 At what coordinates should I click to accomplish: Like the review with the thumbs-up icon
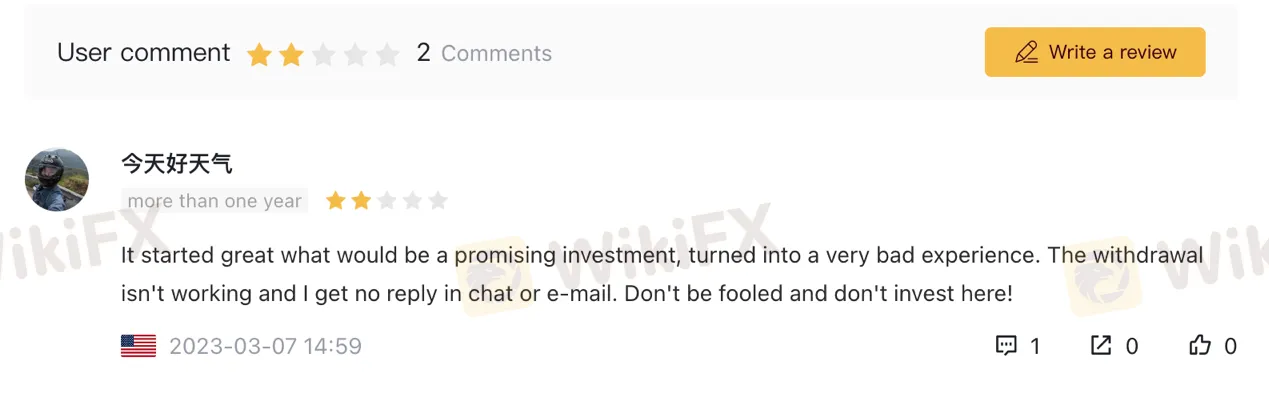tap(1200, 346)
